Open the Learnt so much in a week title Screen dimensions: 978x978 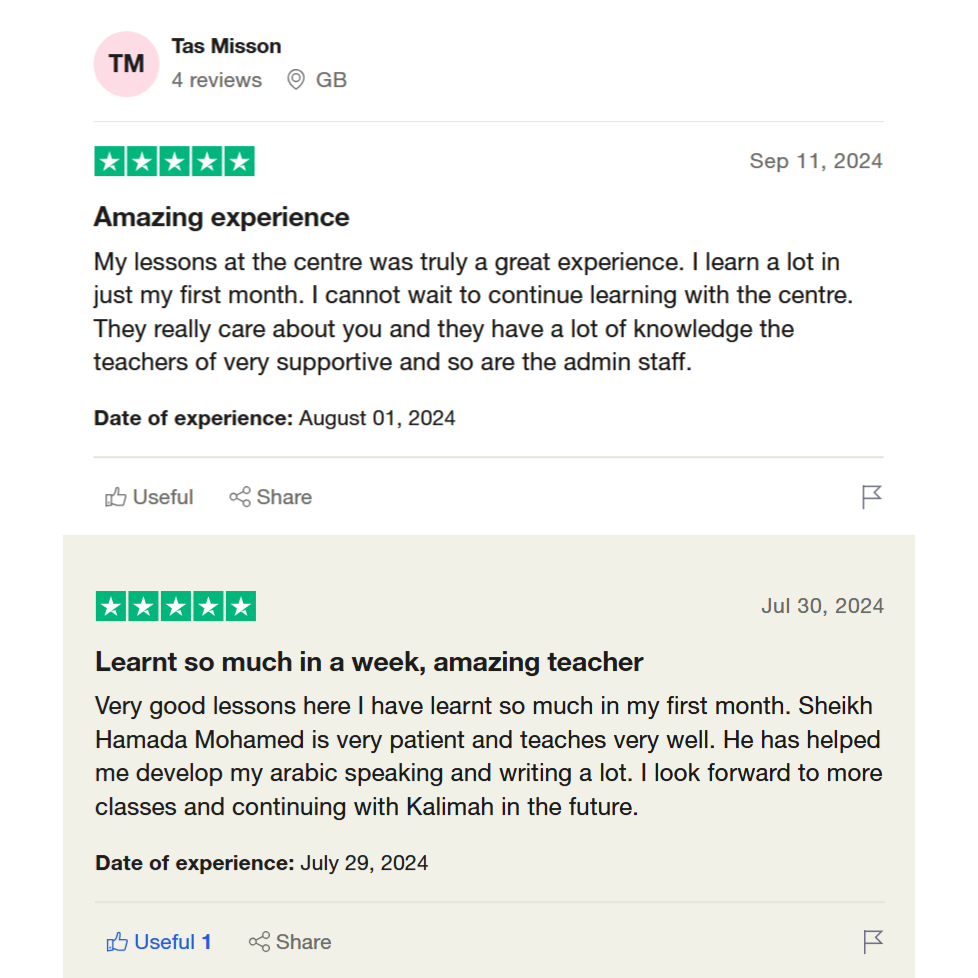point(369,662)
